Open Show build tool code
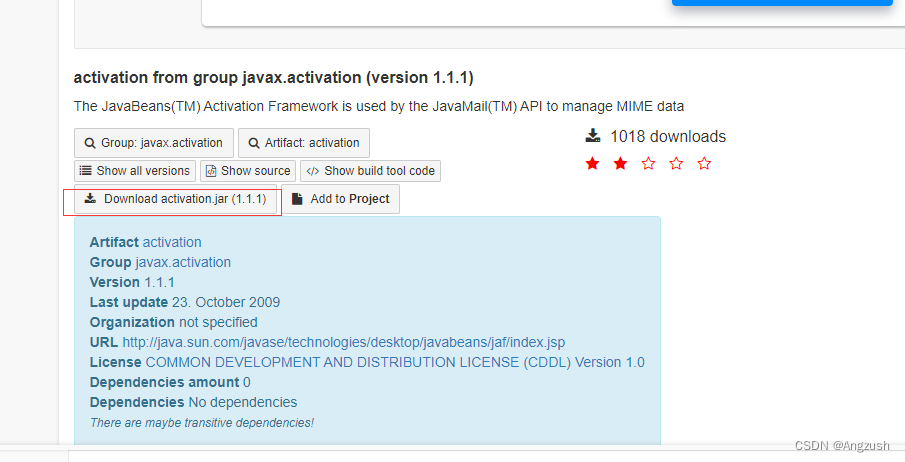 pyautogui.click(x=371, y=171)
